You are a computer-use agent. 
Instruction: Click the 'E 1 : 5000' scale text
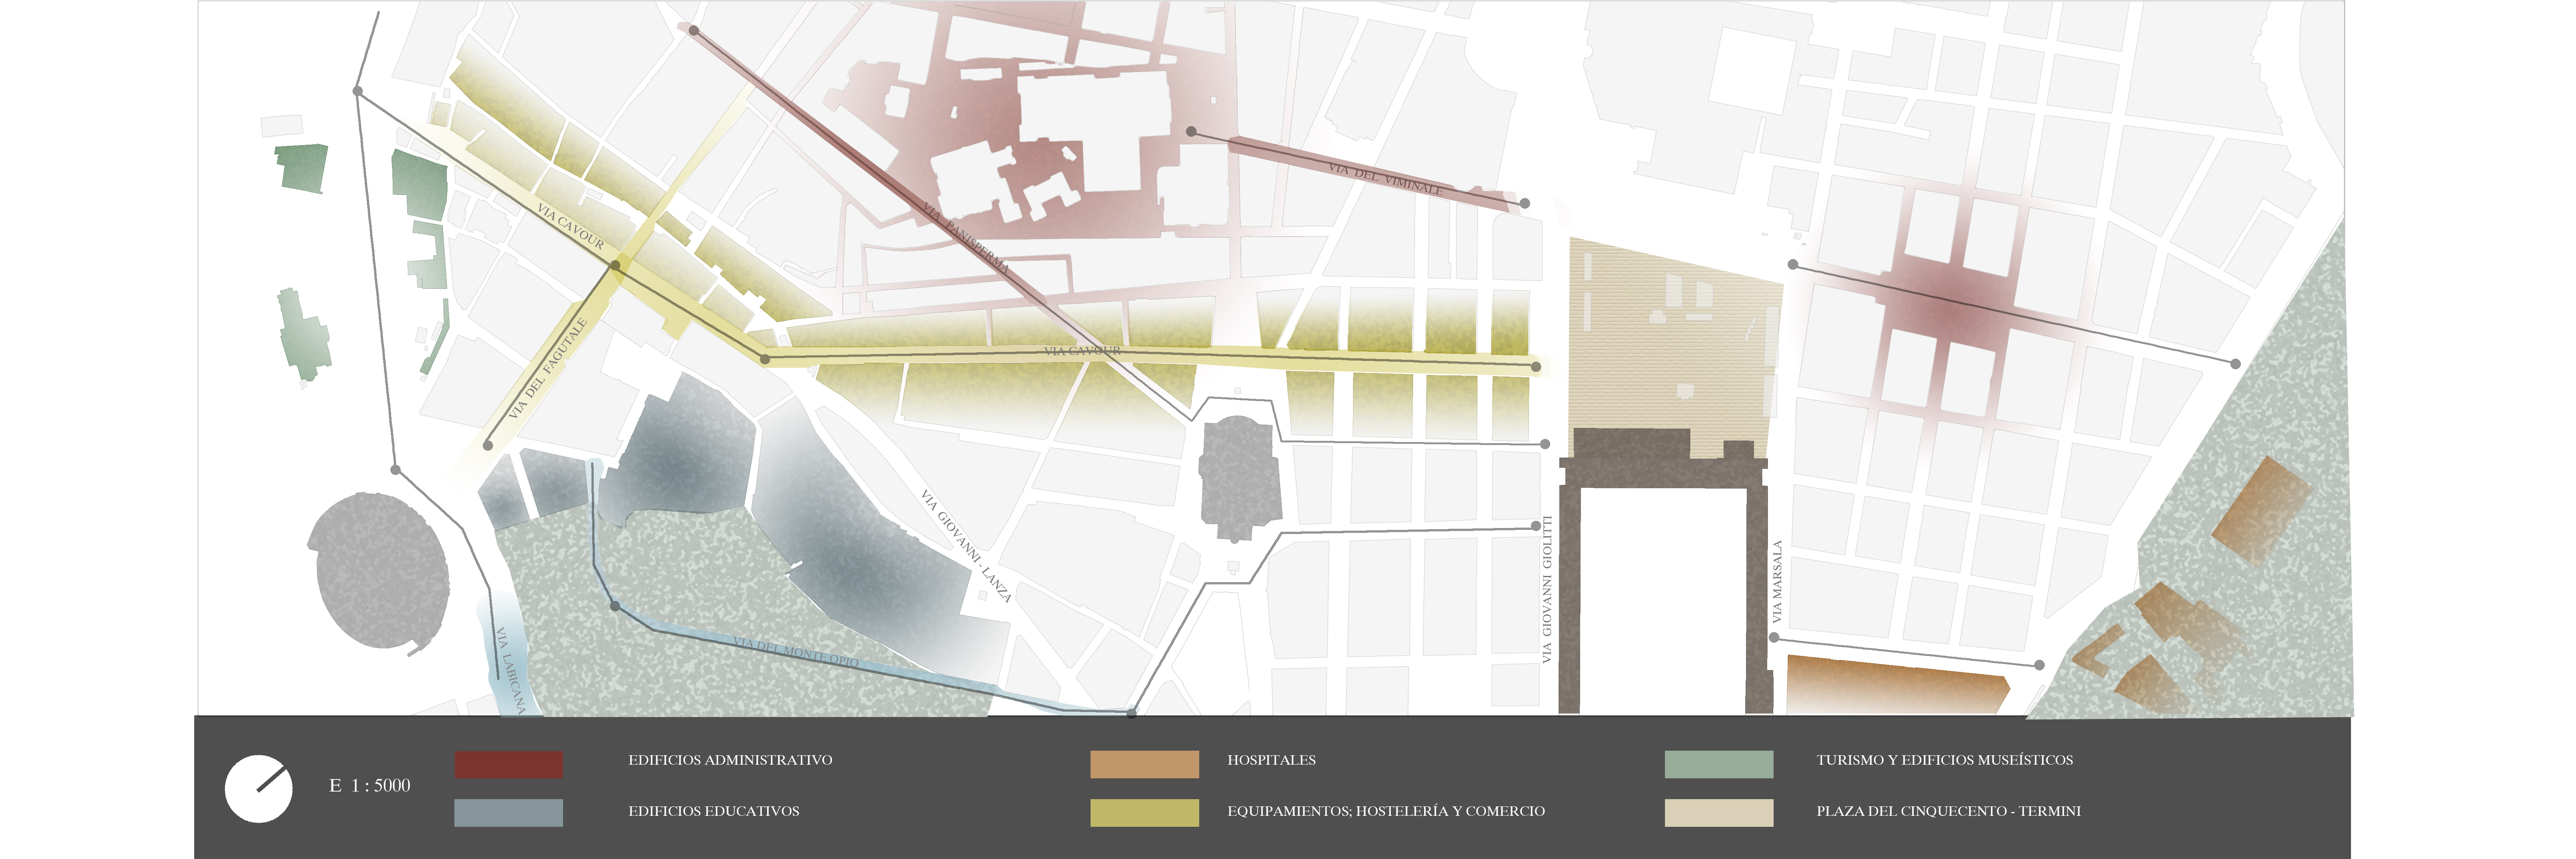370,786
